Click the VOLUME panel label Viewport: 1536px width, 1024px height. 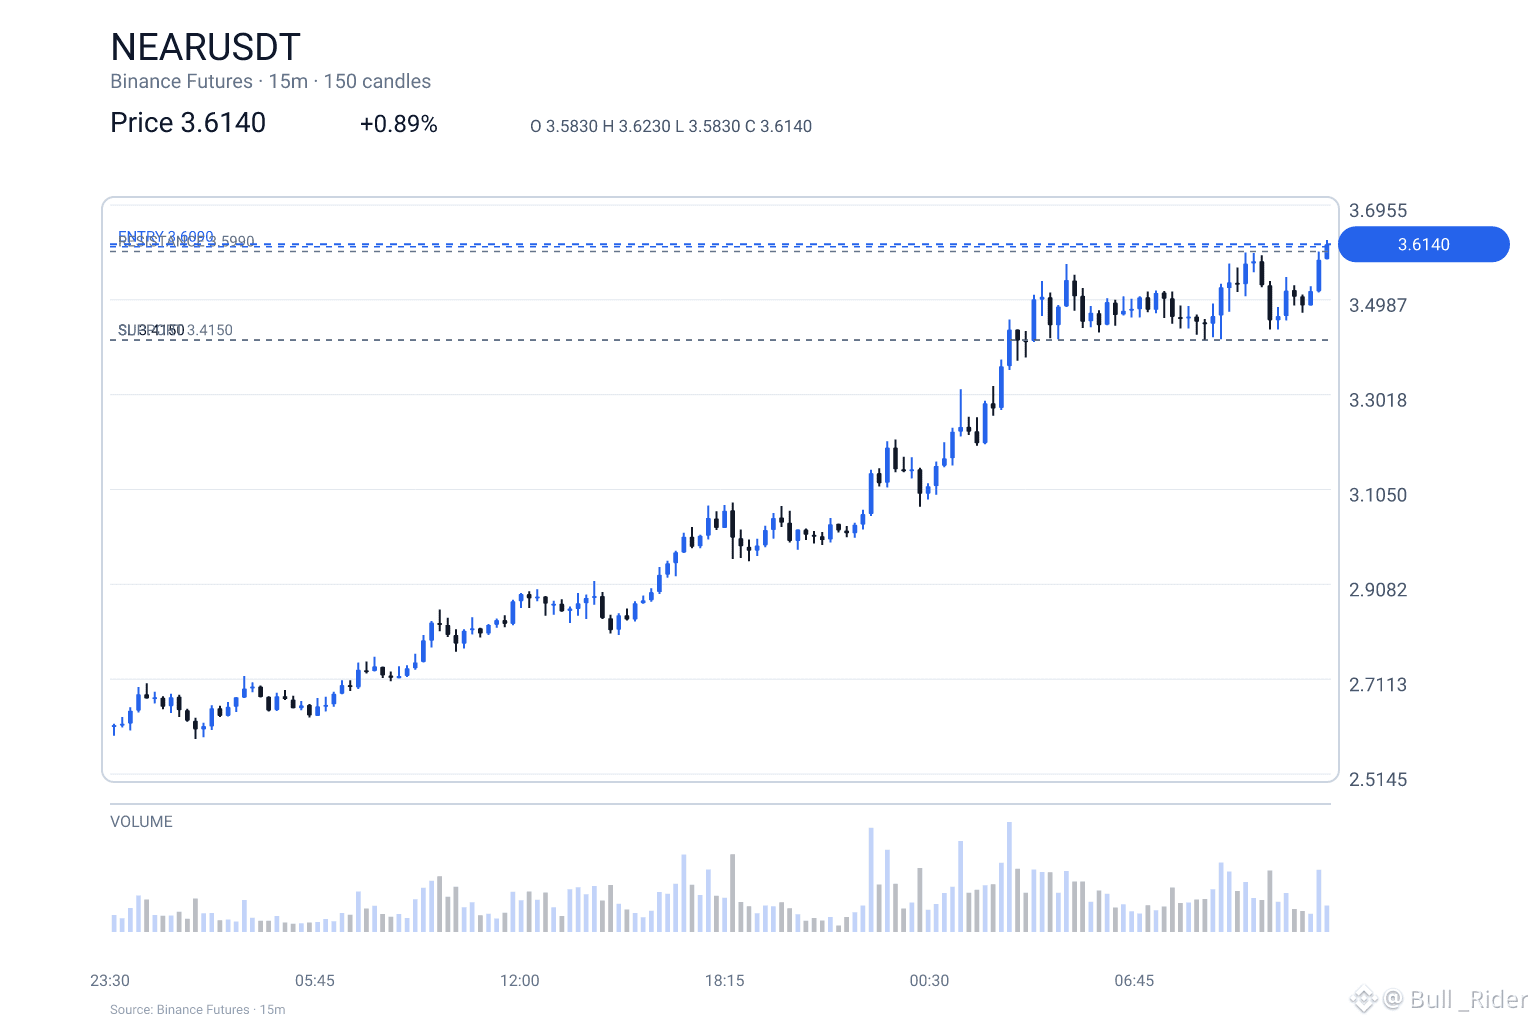point(141,821)
